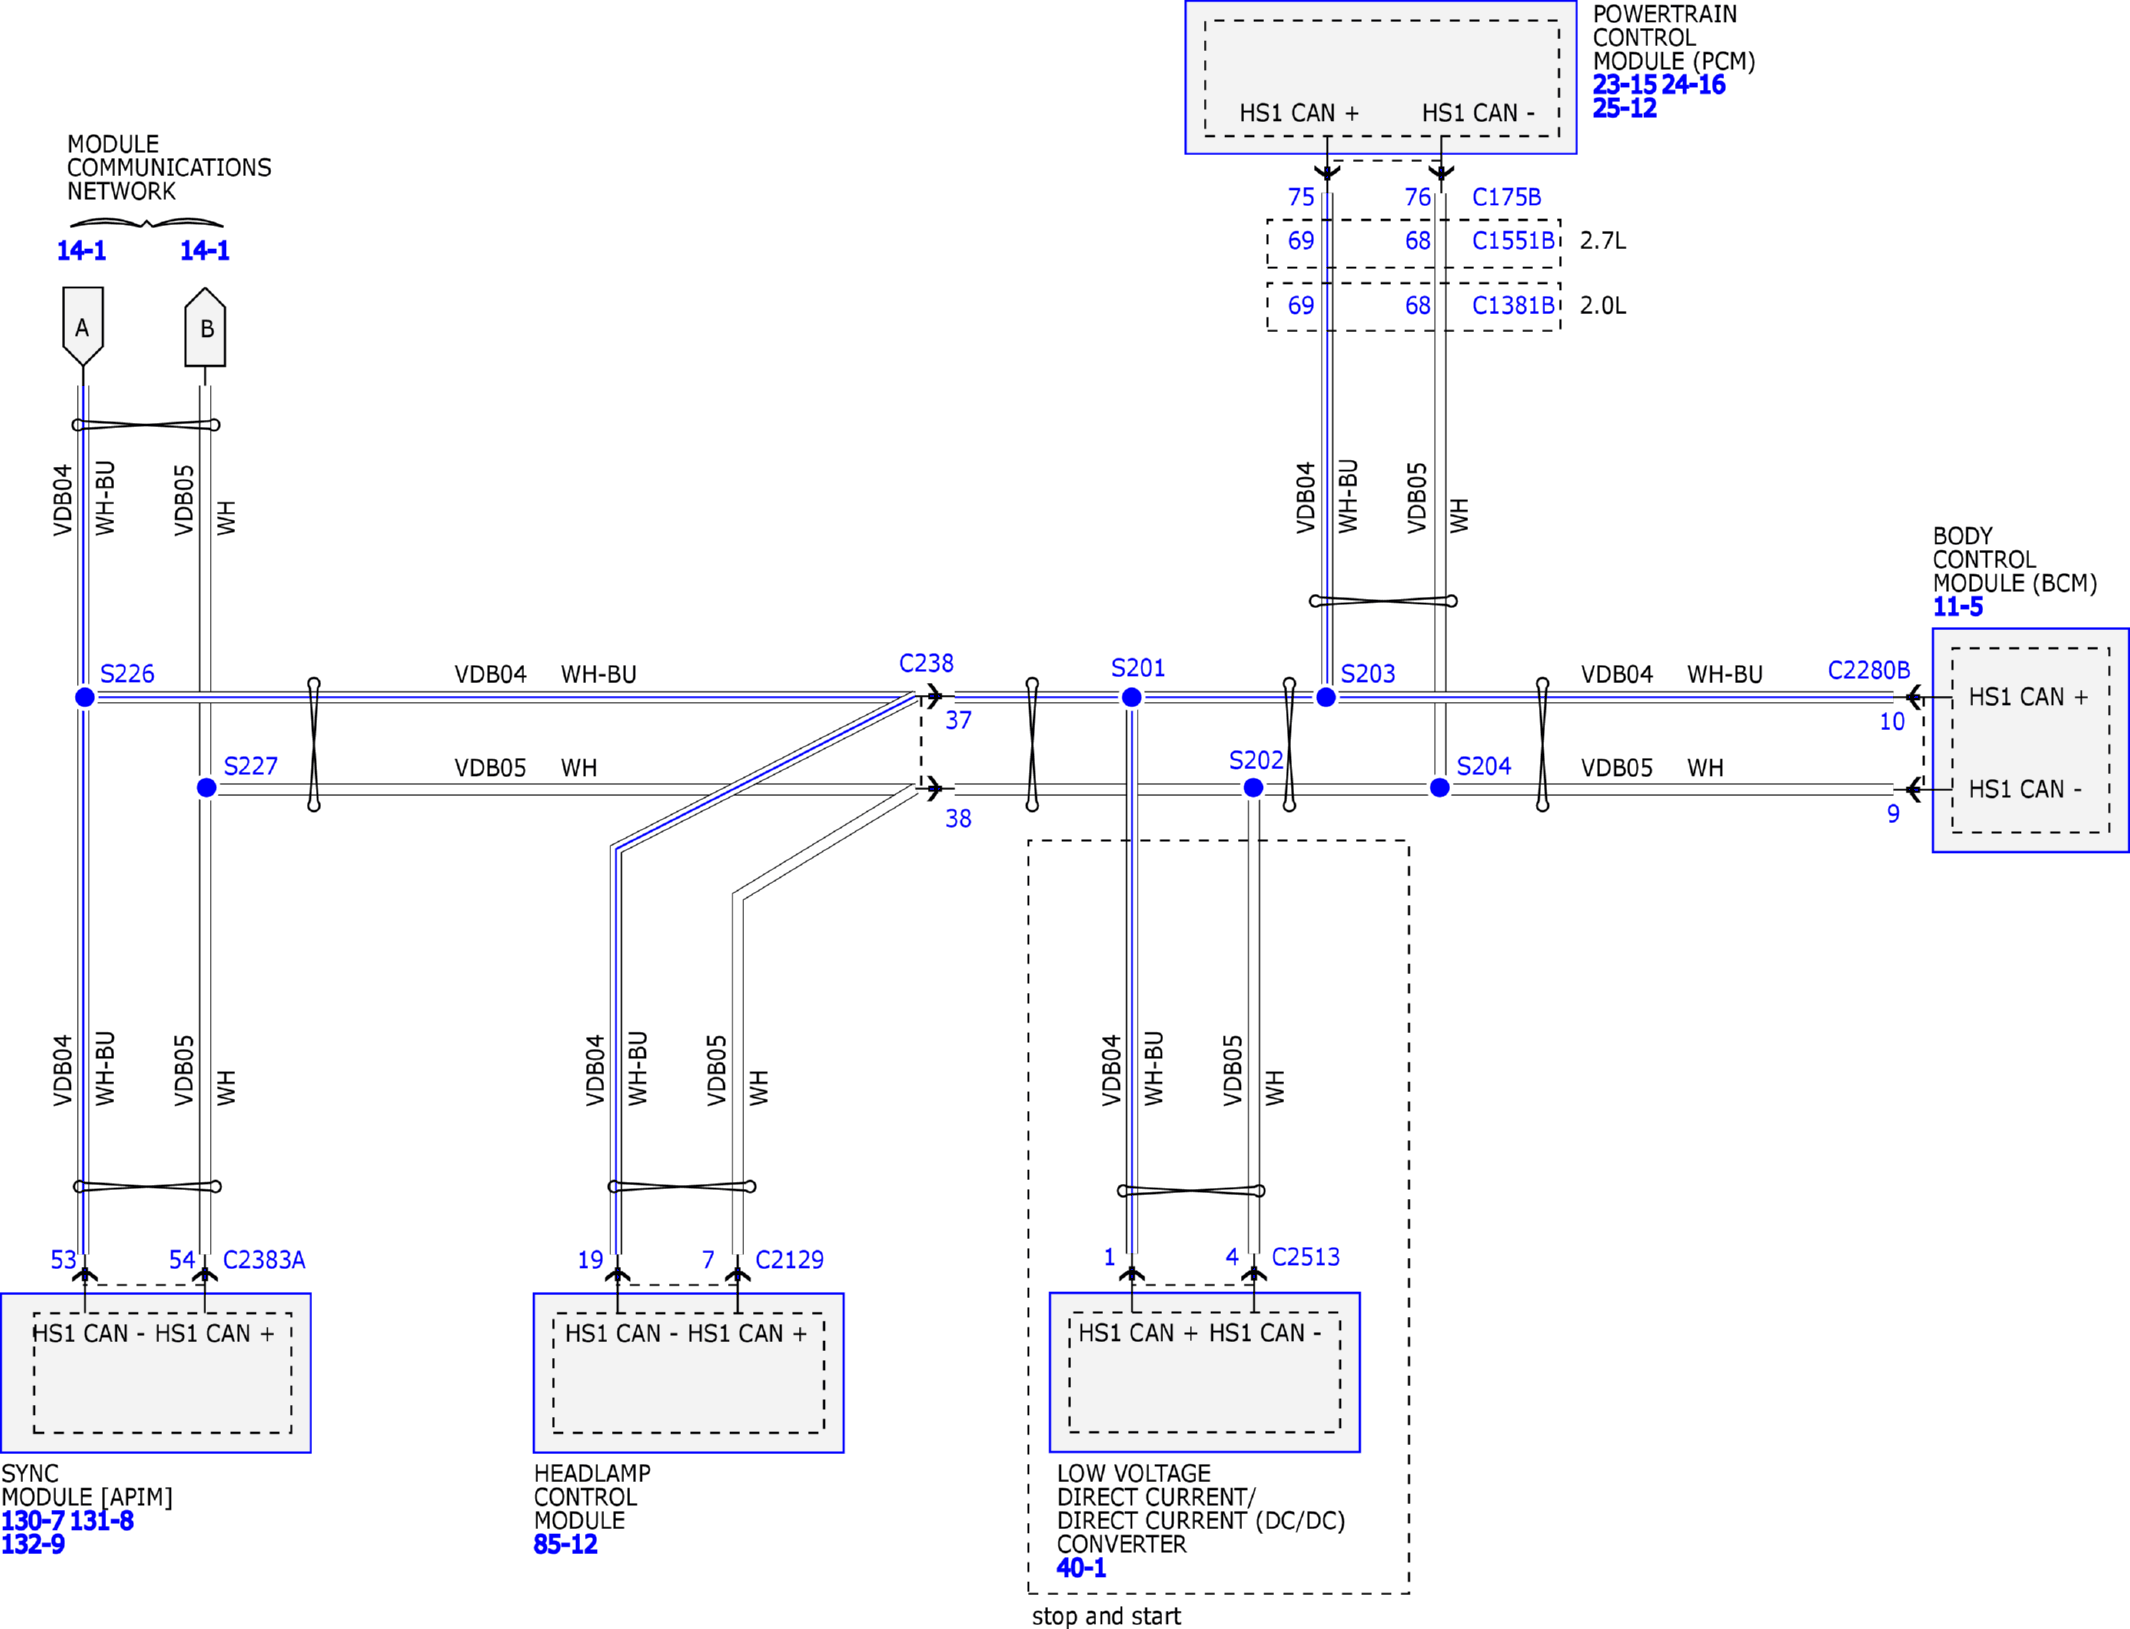Viewport: 2130px width, 1629px height.
Task: Select the Headlamp Control Module box
Action: (689, 1373)
